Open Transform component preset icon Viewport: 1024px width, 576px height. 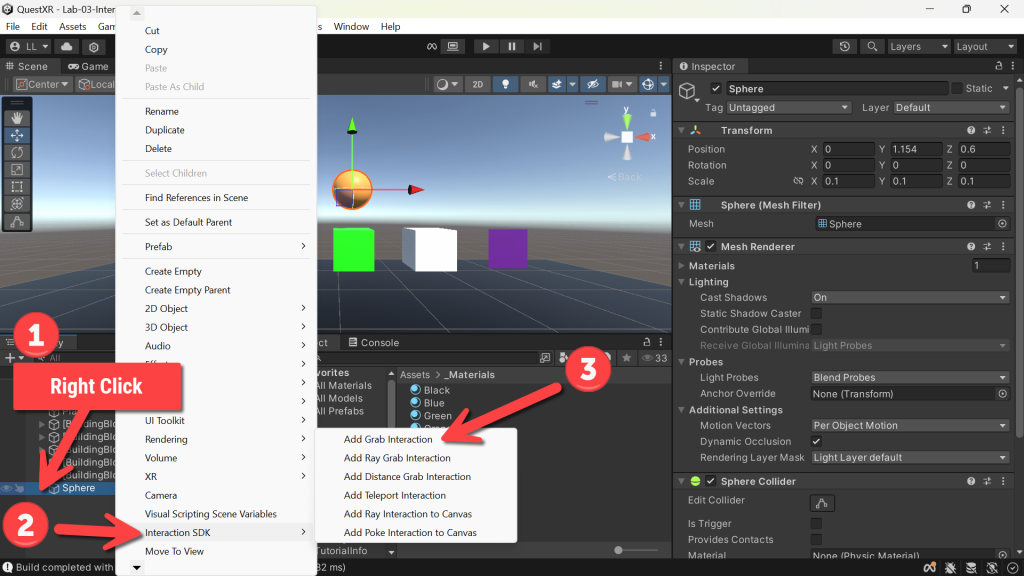tap(987, 131)
